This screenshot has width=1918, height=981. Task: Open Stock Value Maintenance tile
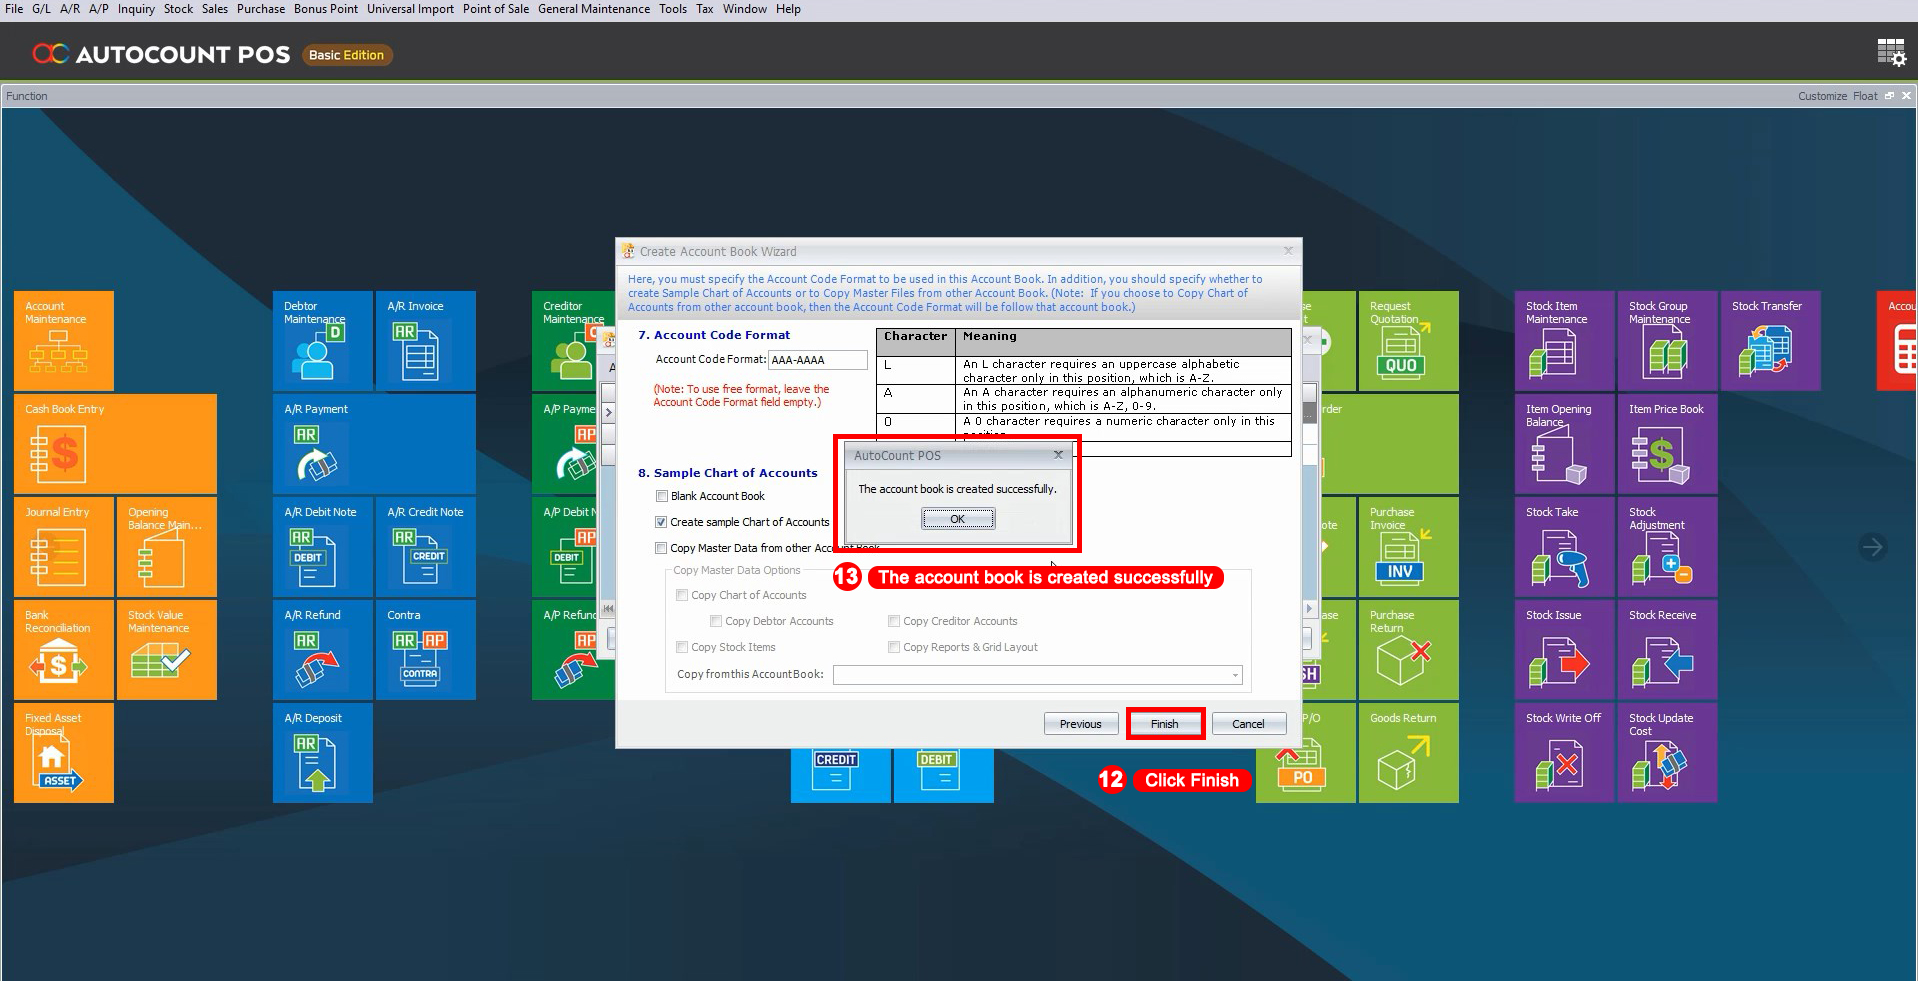[x=167, y=650]
